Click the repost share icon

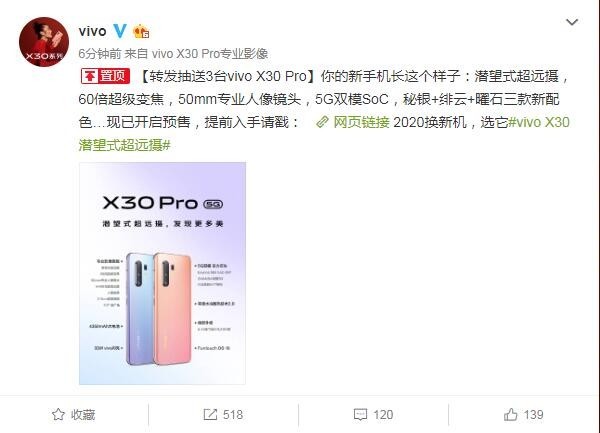[210, 415]
